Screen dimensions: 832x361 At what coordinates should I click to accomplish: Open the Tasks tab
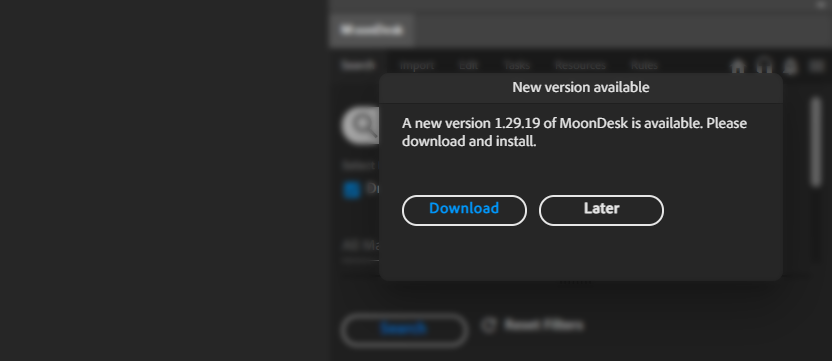tap(516, 65)
